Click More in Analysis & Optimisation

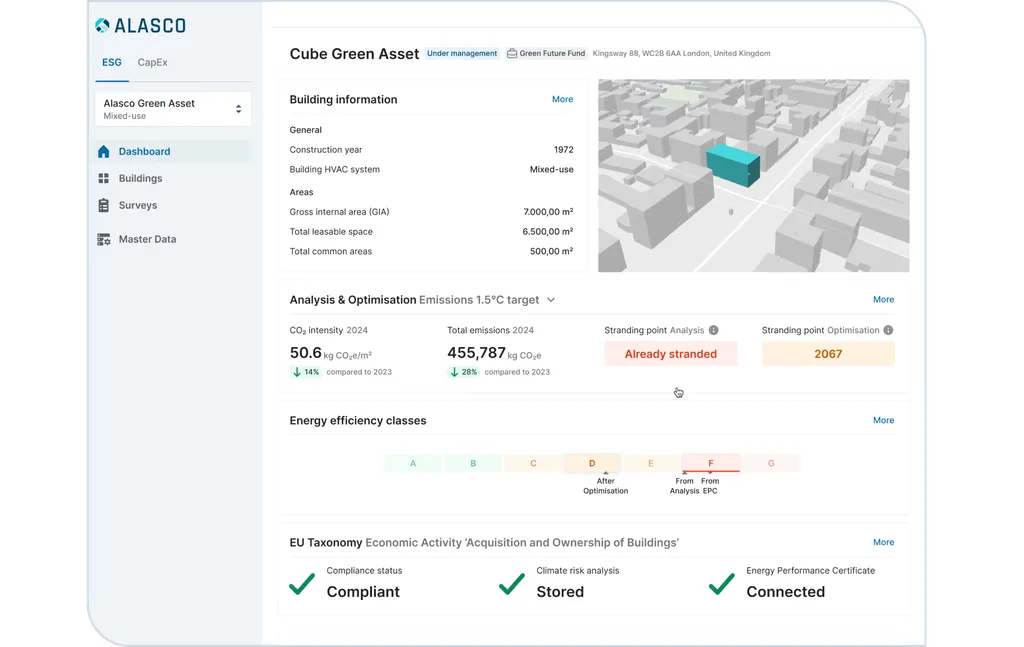click(884, 300)
